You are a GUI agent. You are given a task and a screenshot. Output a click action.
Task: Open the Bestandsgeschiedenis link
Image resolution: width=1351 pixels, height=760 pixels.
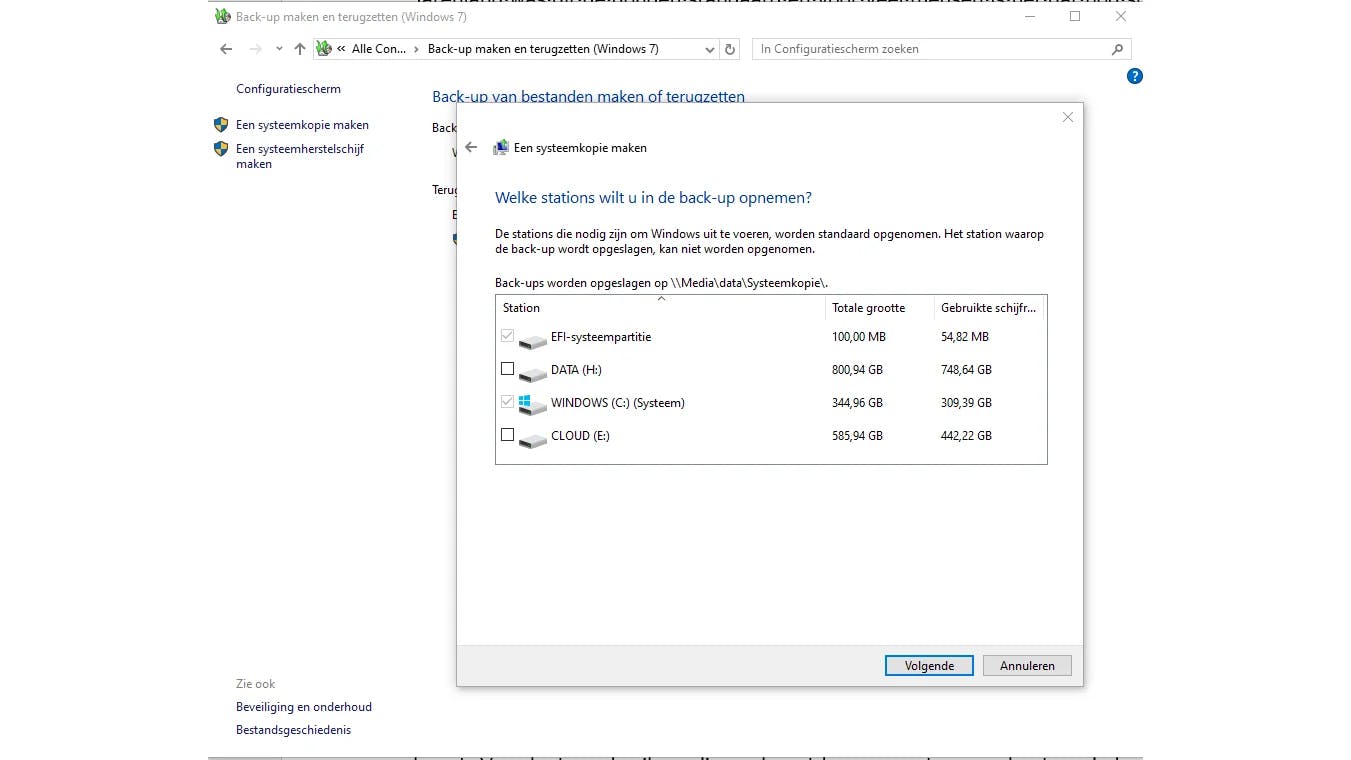pos(293,730)
